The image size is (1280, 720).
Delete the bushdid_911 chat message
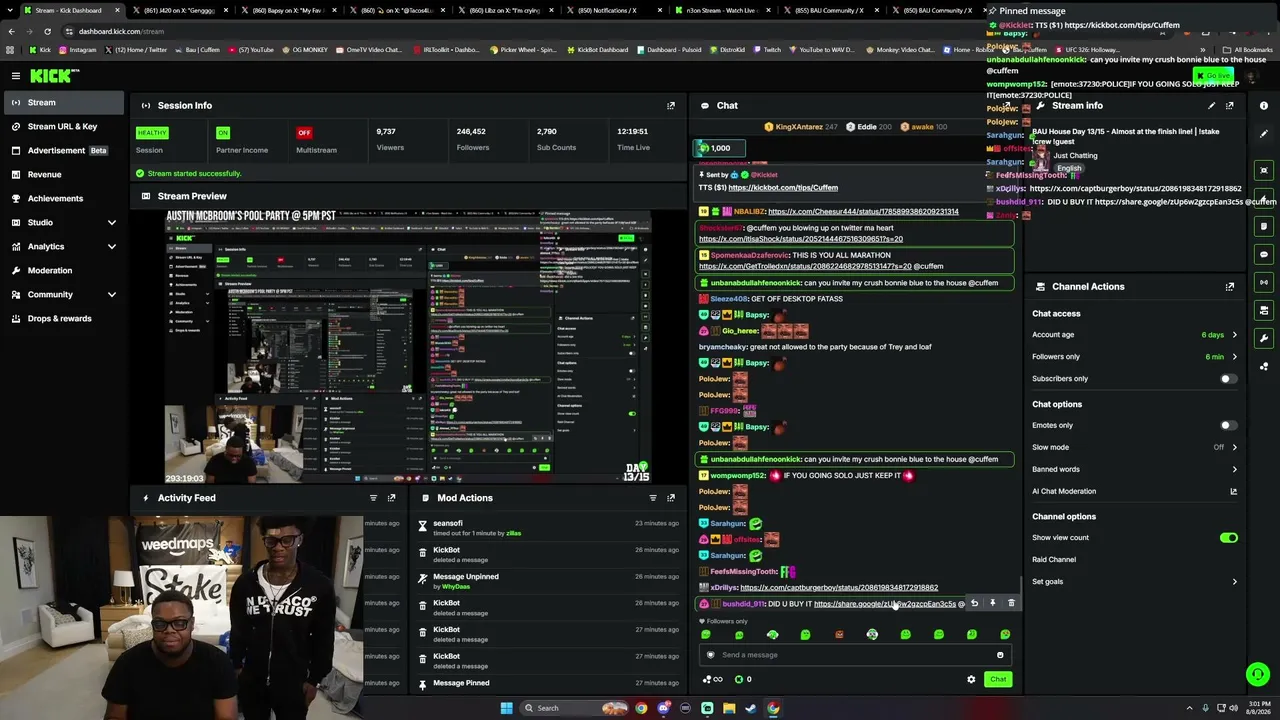(x=1011, y=603)
